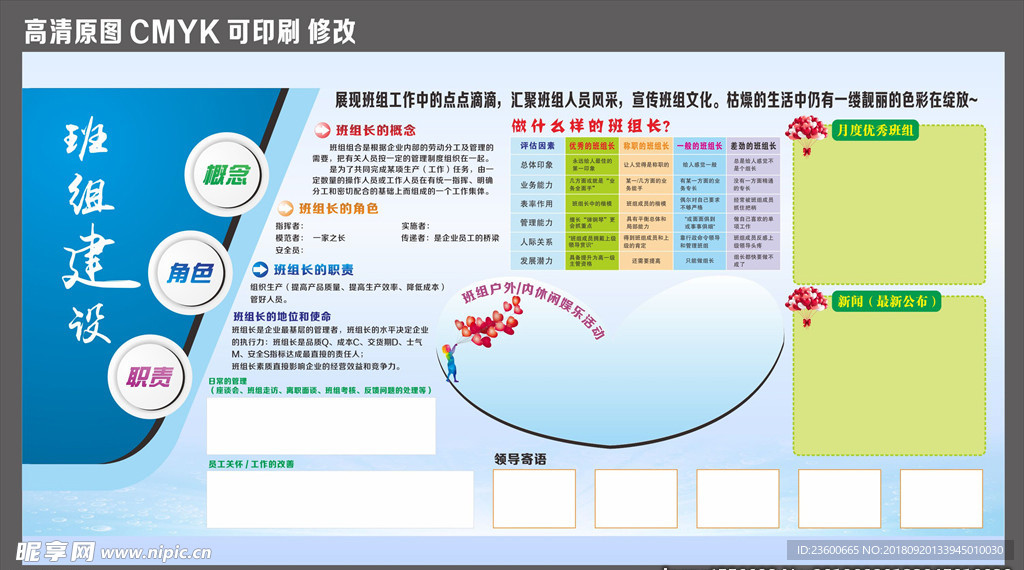Image resolution: width=1024 pixels, height=570 pixels.
Task: Click the heading 班组长的职责
Action: click(313, 269)
